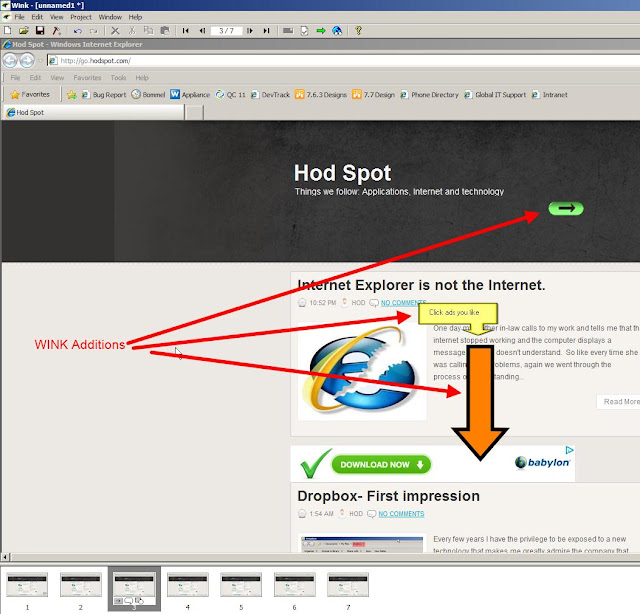Click the globe view output icon
The image size is (640, 614).
pos(337,31)
